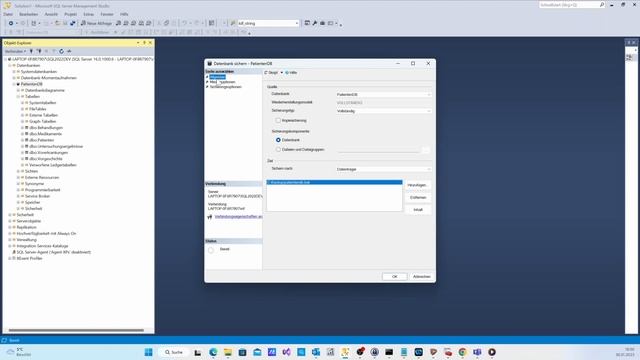Toggle the Kopiesicherung checkbox
Viewport: 640px width, 360px height.
(278, 120)
